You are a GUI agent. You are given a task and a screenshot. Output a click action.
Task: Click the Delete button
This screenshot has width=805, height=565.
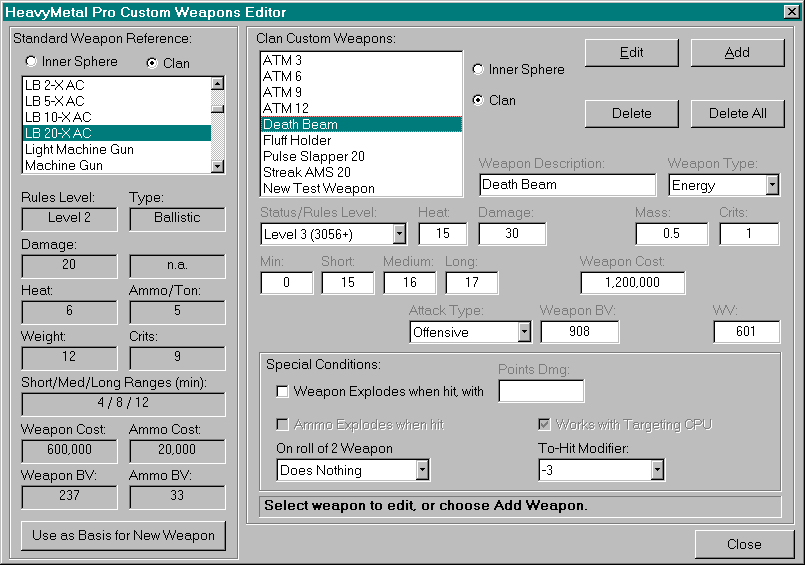631,113
